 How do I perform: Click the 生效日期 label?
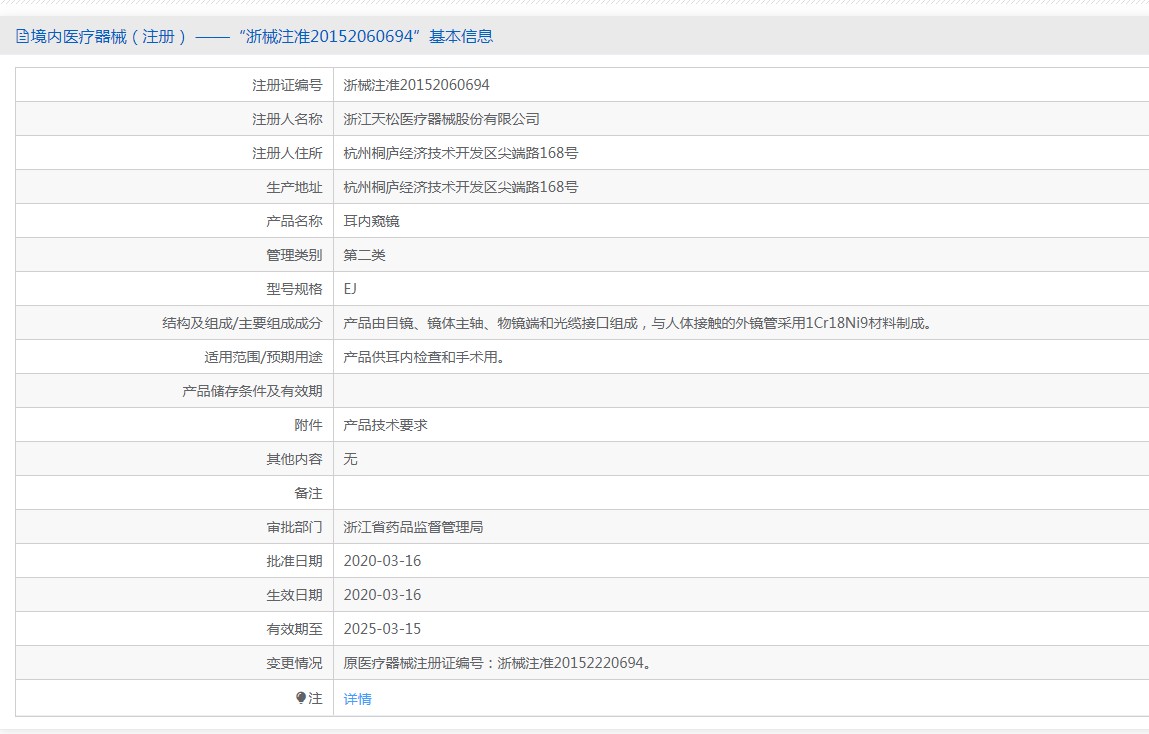coord(294,595)
